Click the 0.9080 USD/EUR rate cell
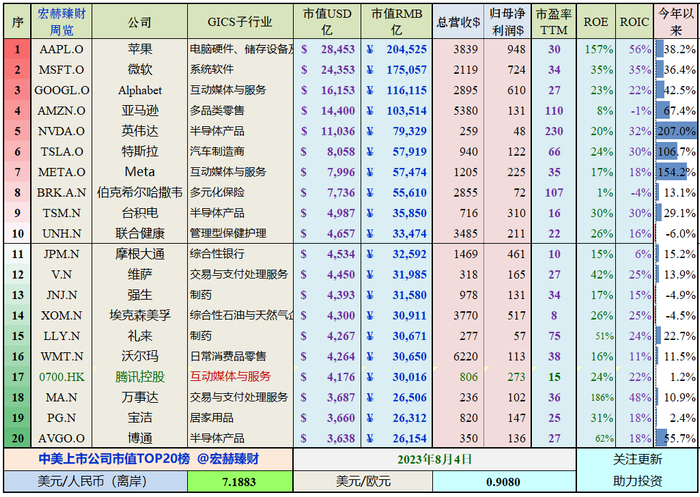The height and width of the screenshot is (497, 700). (x=504, y=482)
